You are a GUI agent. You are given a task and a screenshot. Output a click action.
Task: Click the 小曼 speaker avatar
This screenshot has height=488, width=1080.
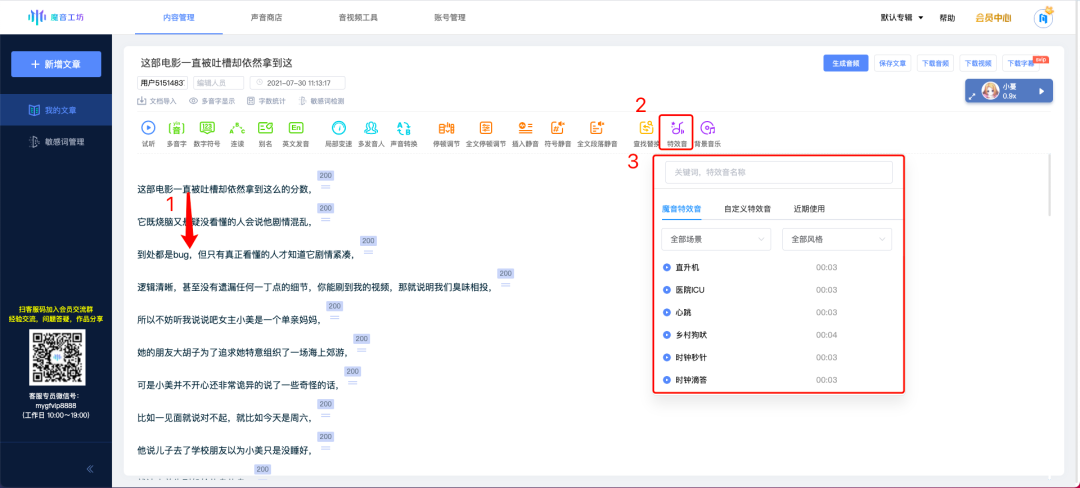(990, 91)
